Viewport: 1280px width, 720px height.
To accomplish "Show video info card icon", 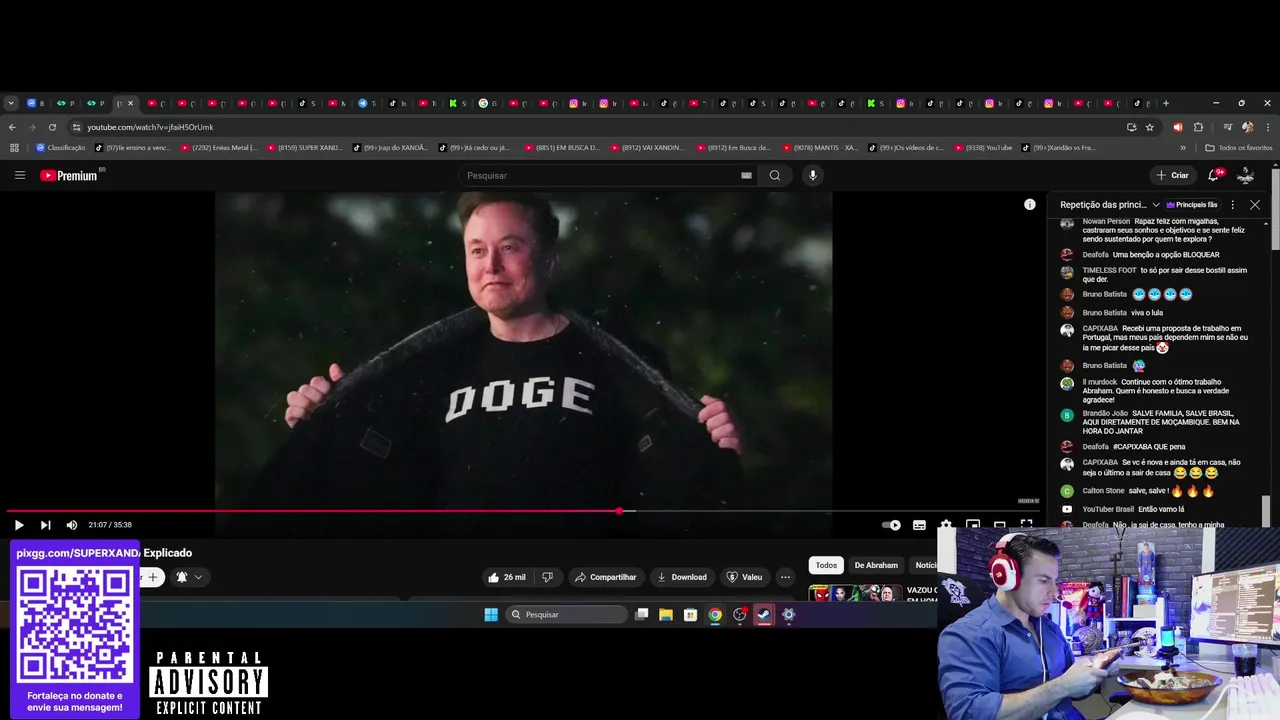I will 1029,204.
